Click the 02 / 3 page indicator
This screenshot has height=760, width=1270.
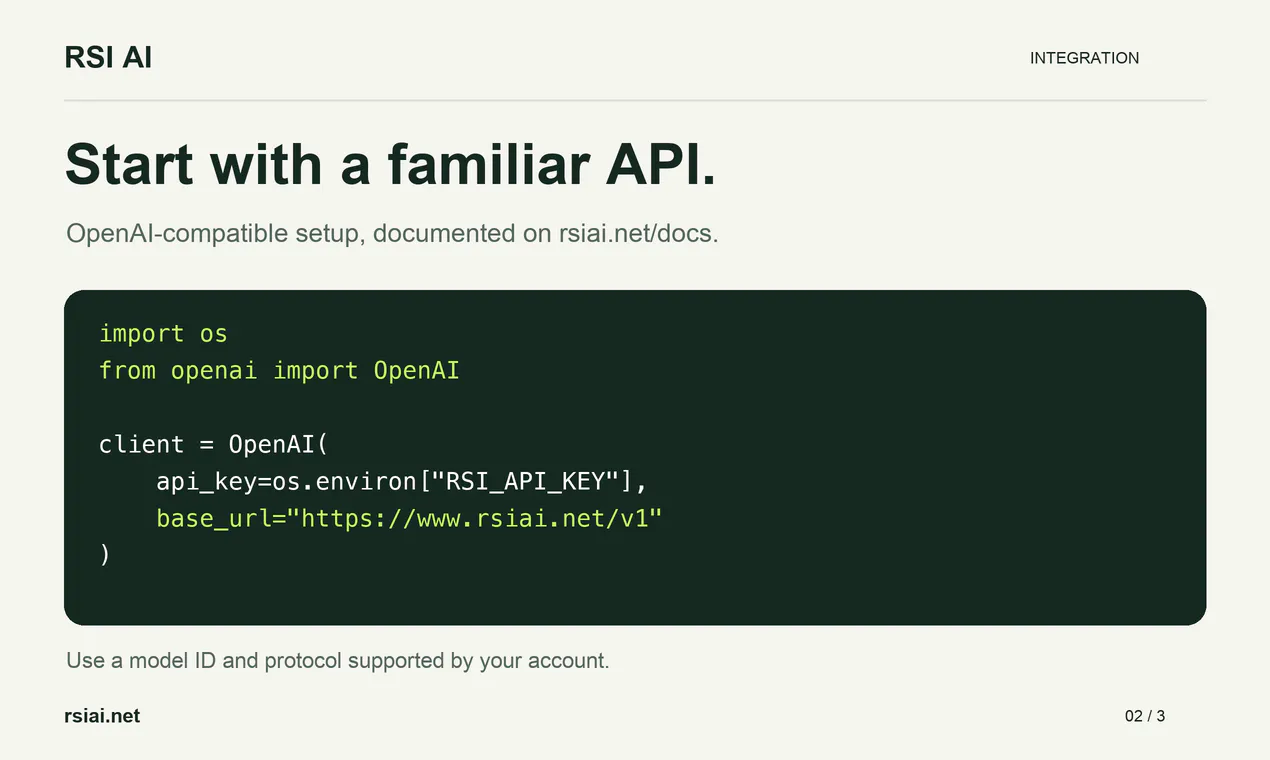1144,716
